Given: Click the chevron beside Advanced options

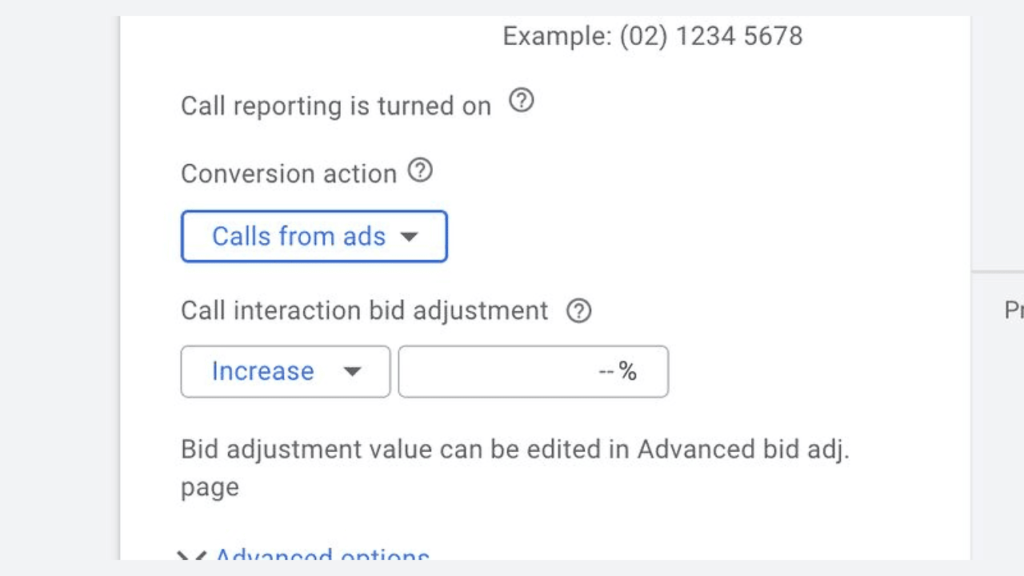Looking at the screenshot, I should (190, 556).
